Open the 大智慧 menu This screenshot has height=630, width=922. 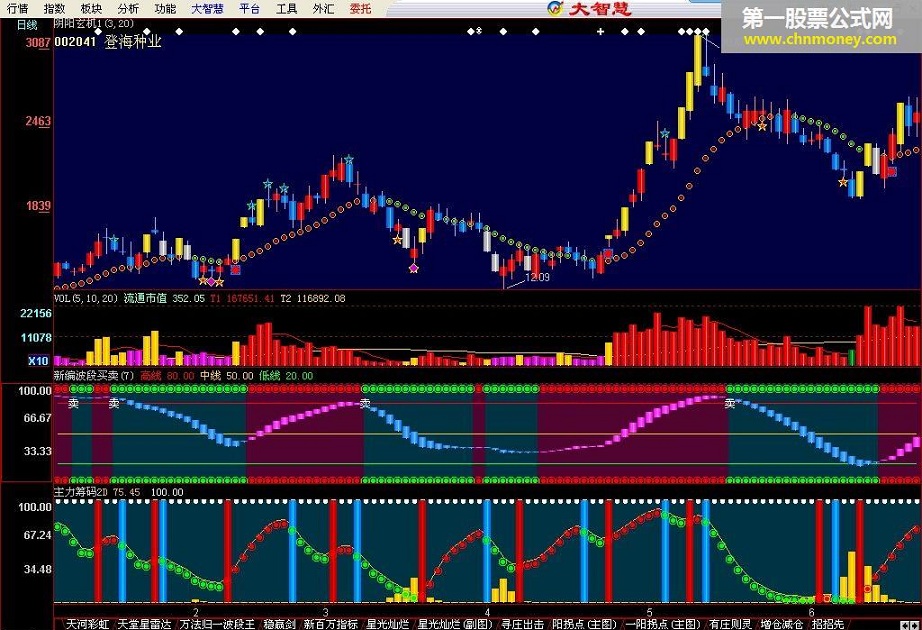coord(208,8)
